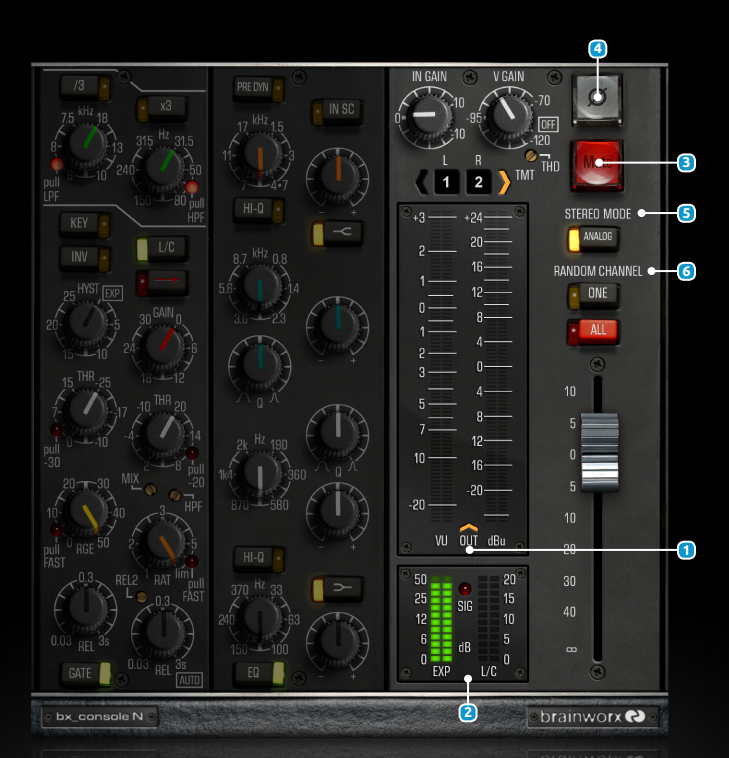Click the gate REL release knob
The width and height of the screenshot is (729, 758).
point(86,608)
